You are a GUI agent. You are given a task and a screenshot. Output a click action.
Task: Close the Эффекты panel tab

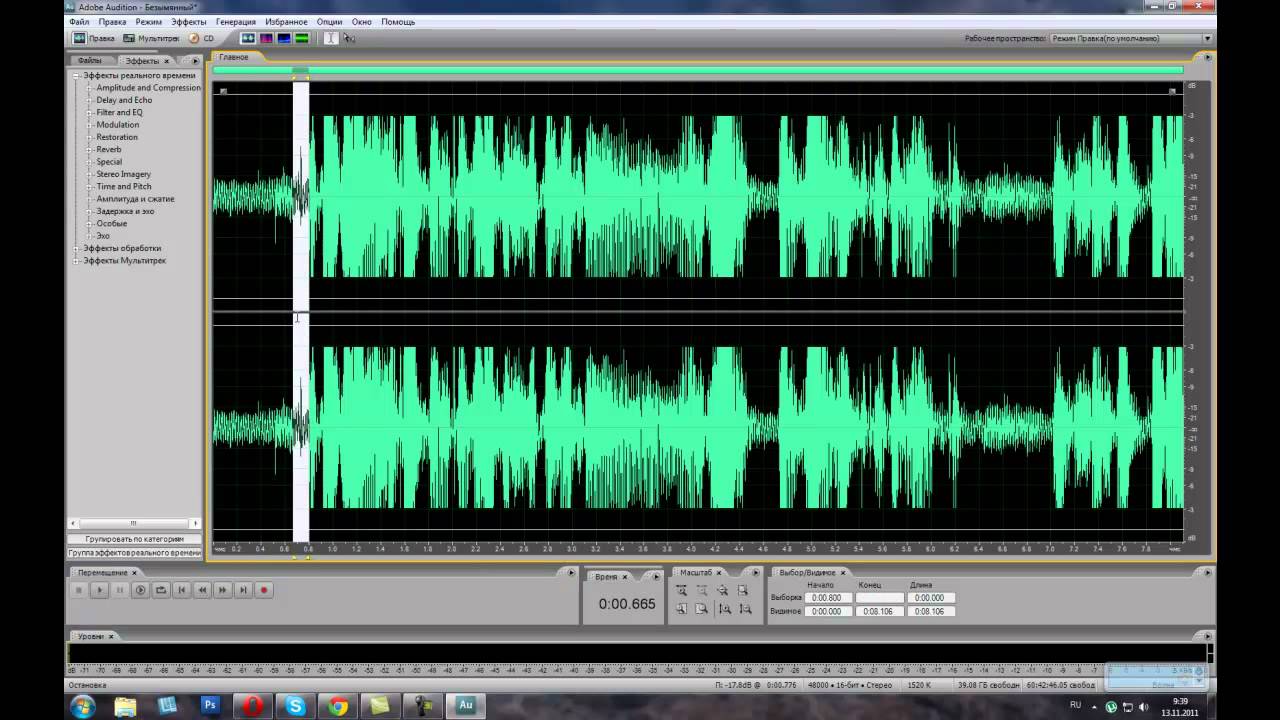[x=167, y=61]
